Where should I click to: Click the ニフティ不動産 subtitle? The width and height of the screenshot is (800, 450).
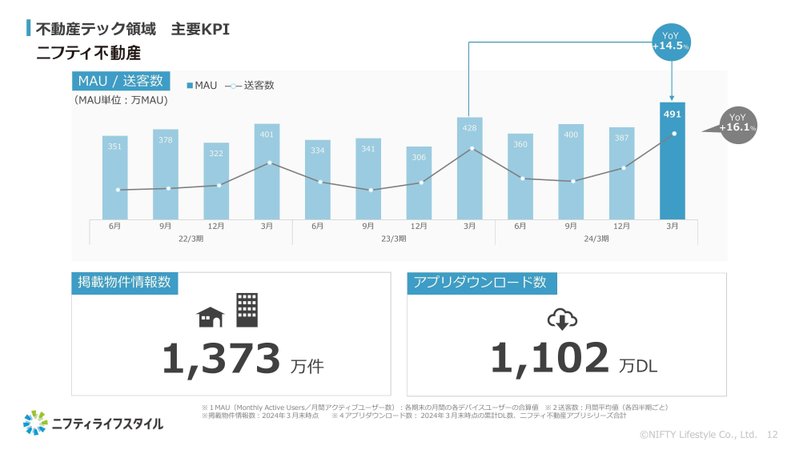click(88, 53)
